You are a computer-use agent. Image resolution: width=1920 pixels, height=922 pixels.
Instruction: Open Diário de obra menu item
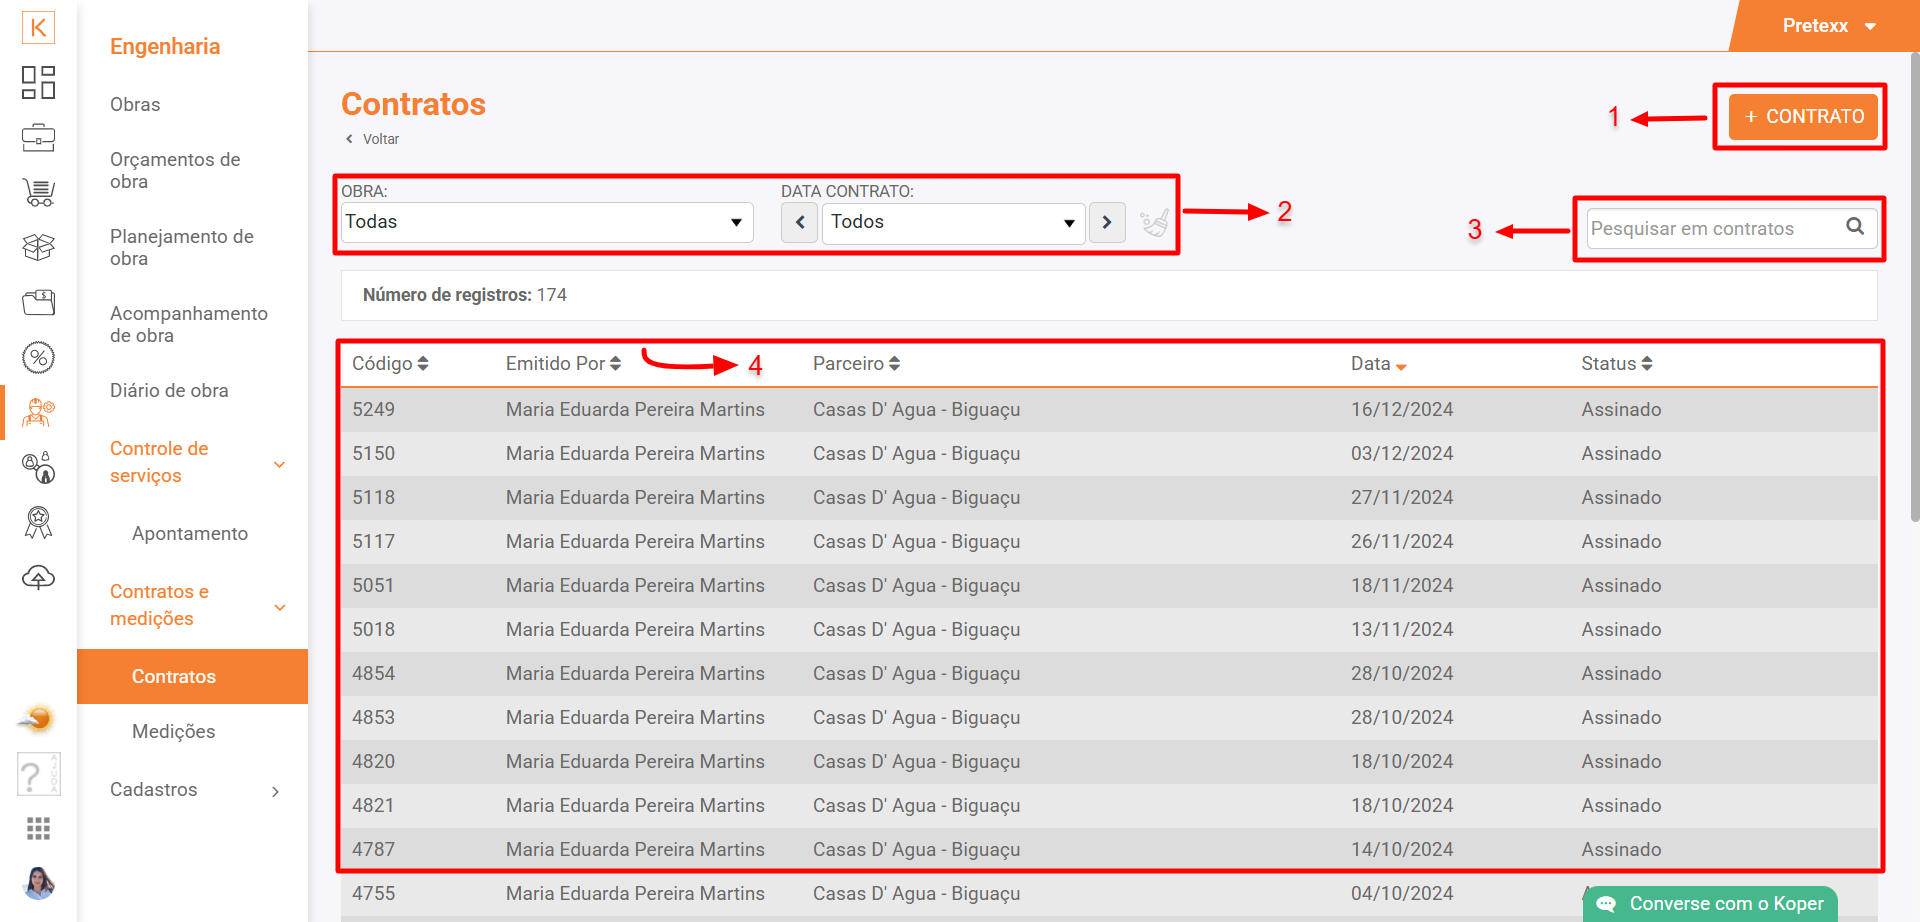pyautogui.click(x=169, y=391)
